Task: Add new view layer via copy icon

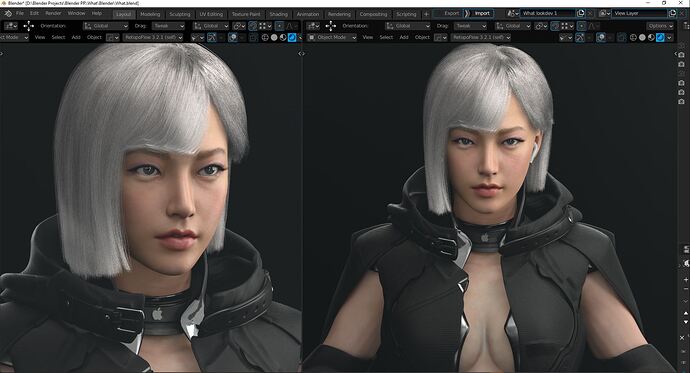Action: point(672,13)
